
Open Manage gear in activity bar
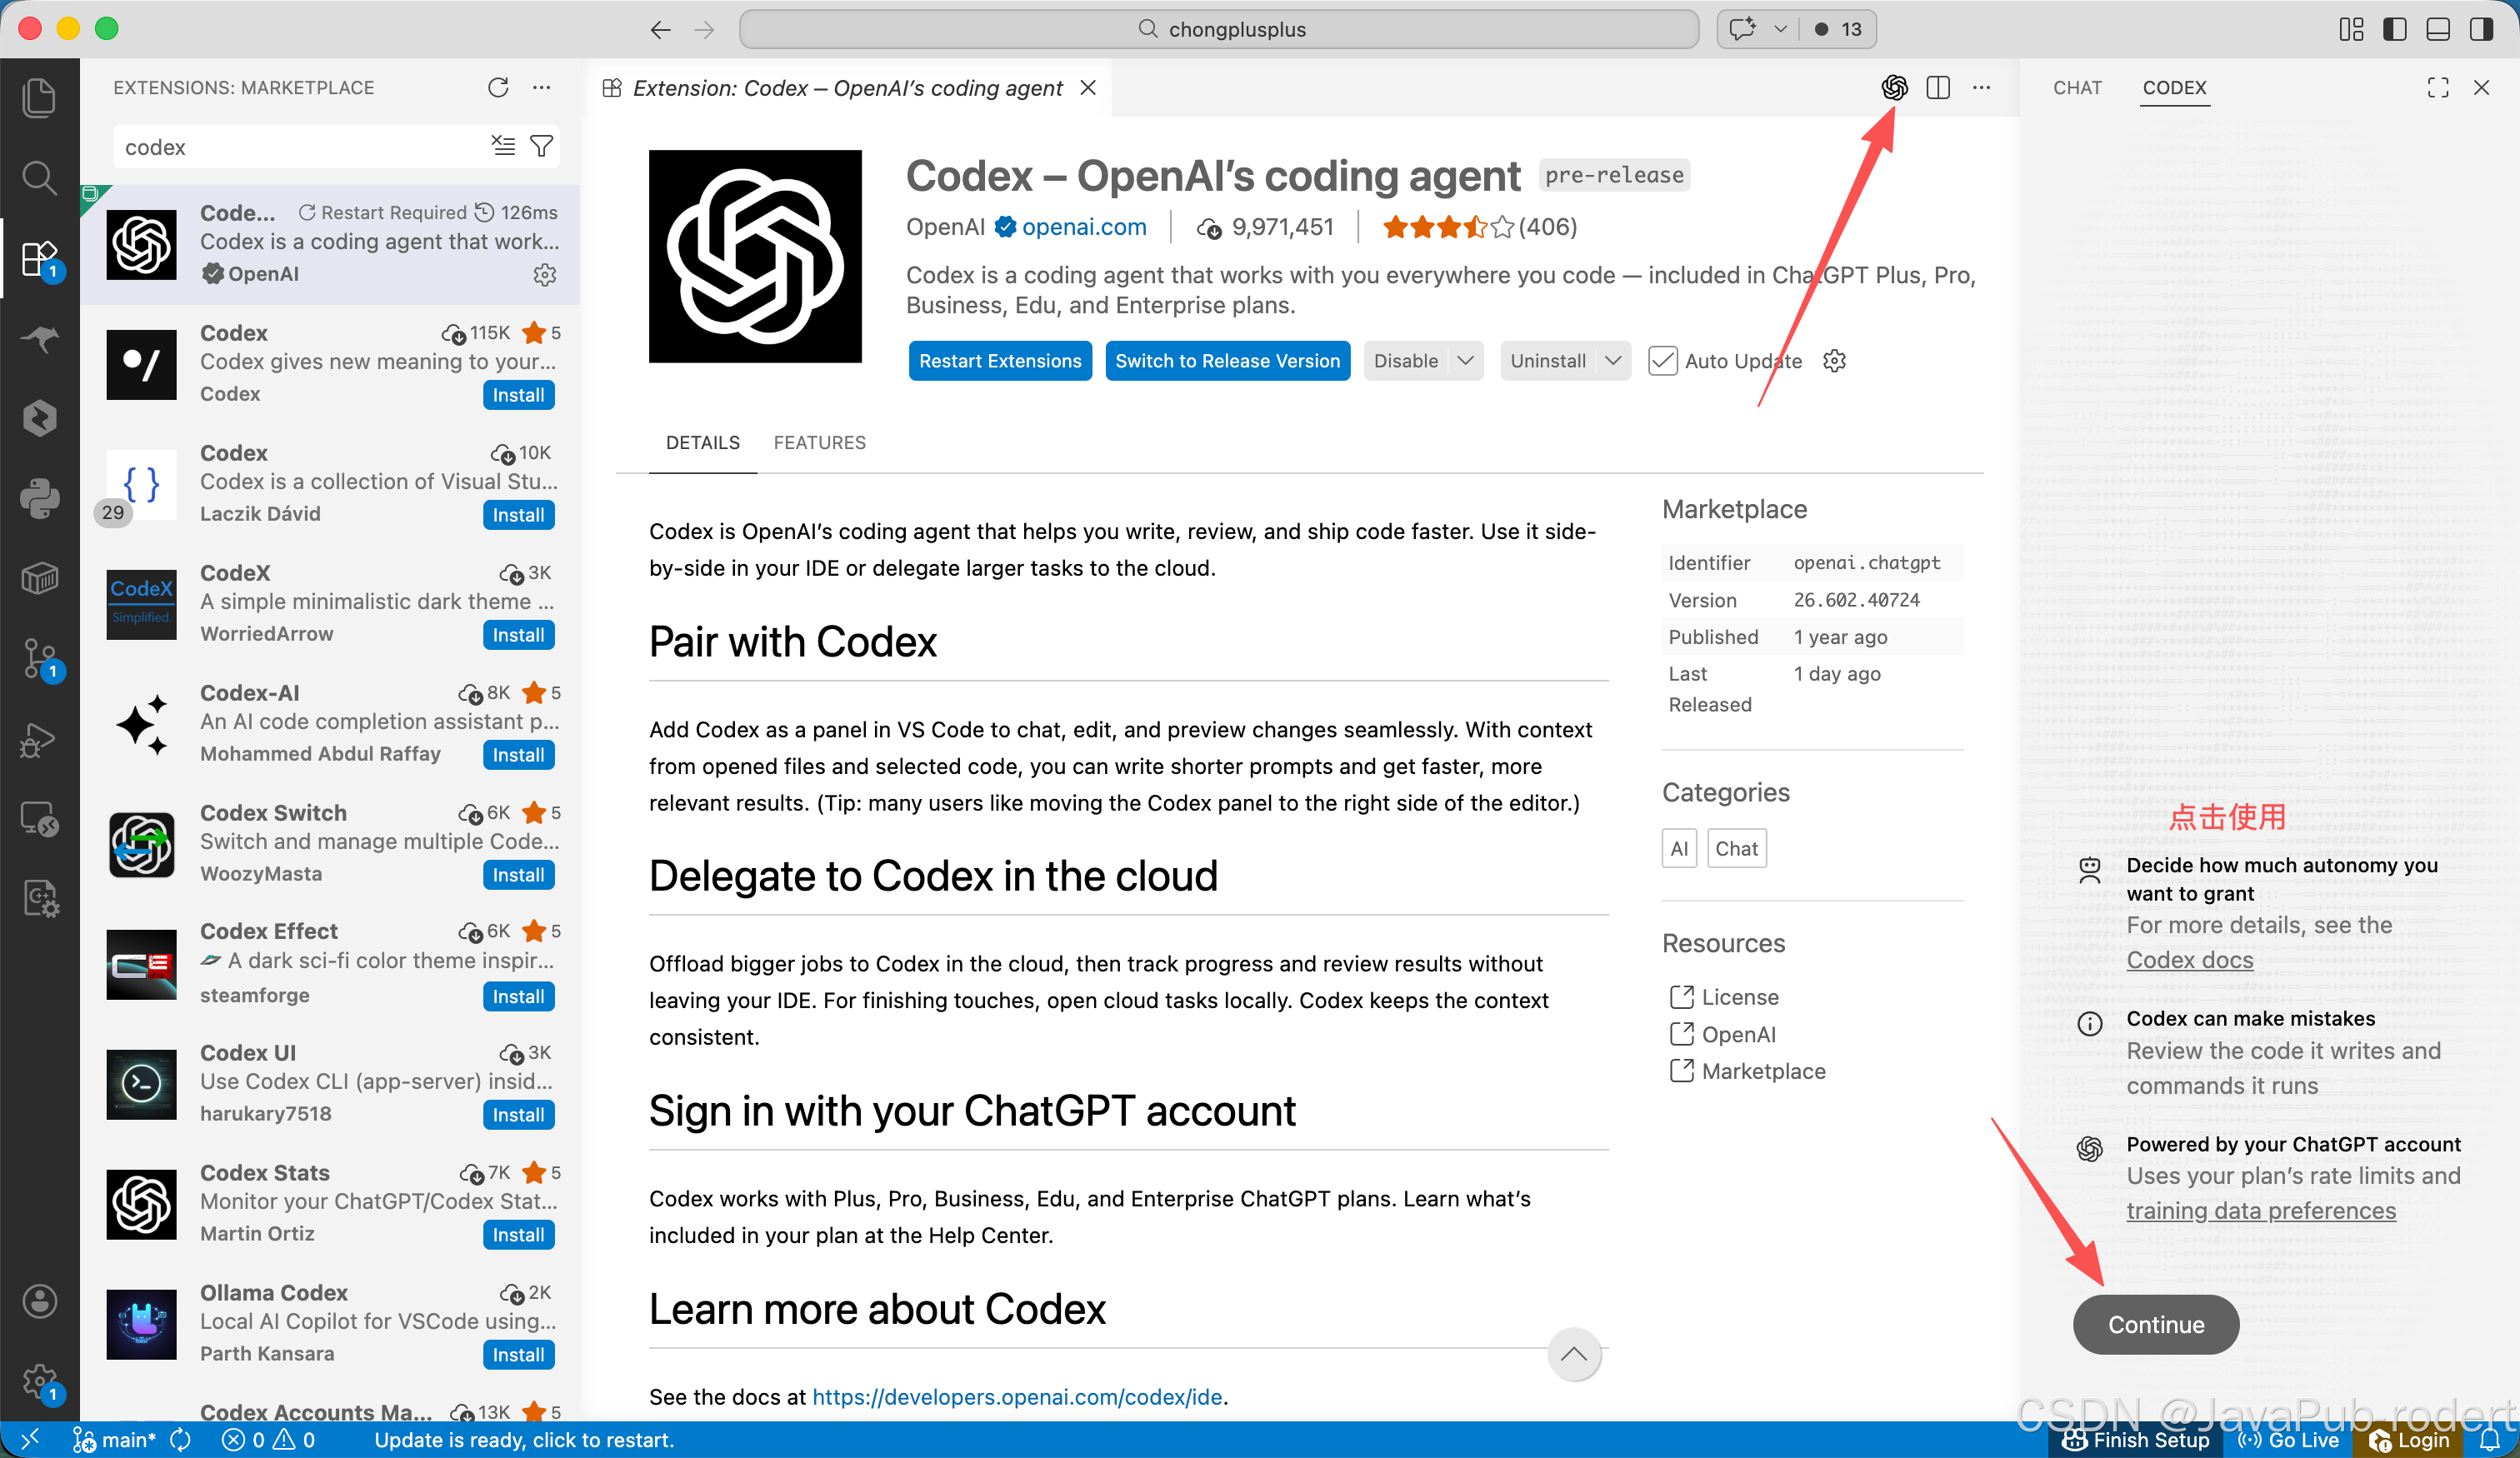tap(39, 1381)
